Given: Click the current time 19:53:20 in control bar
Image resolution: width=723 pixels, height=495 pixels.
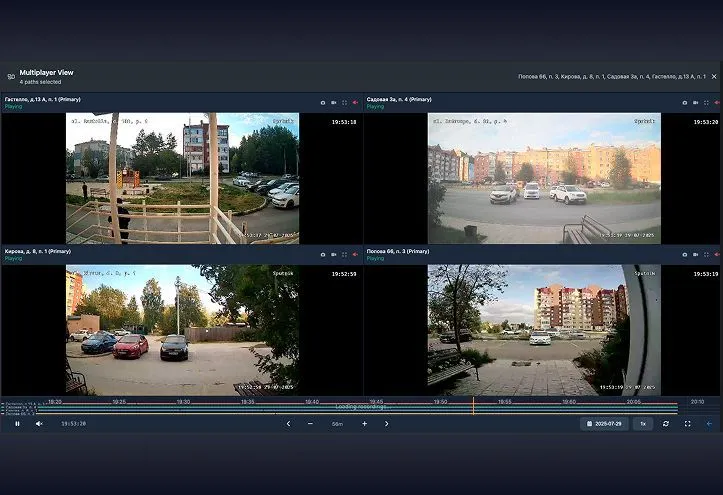Looking at the screenshot, I should tap(73, 424).
